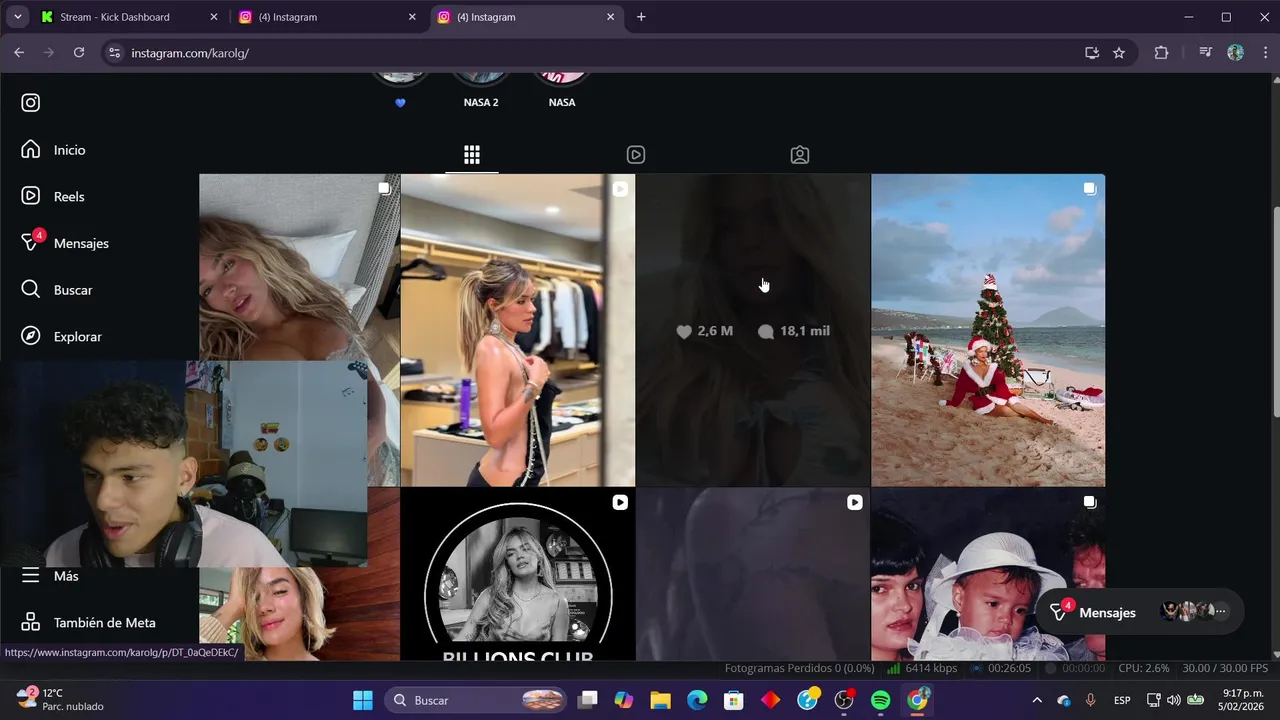Viewport: 1280px width, 720px height.
Task: Open the Billions Club post
Action: click(x=518, y=574)
